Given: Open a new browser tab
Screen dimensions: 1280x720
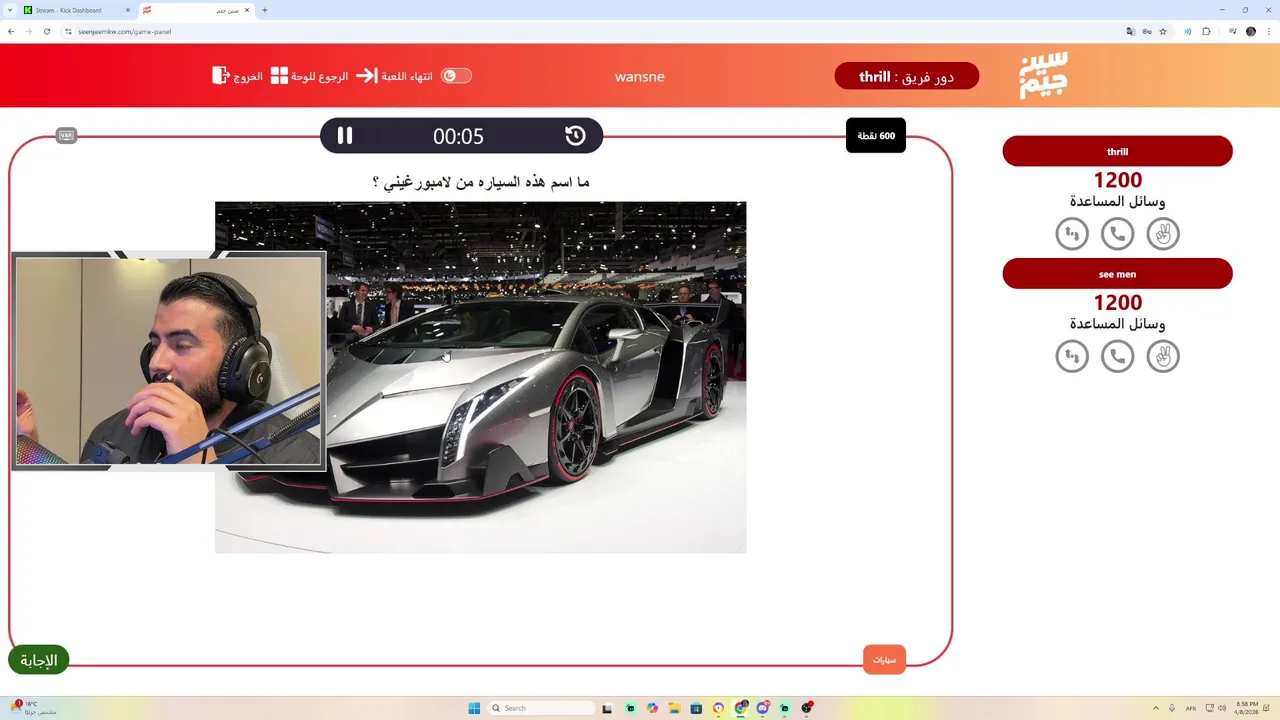Looking at the screenshot, I should pos(265,10).
